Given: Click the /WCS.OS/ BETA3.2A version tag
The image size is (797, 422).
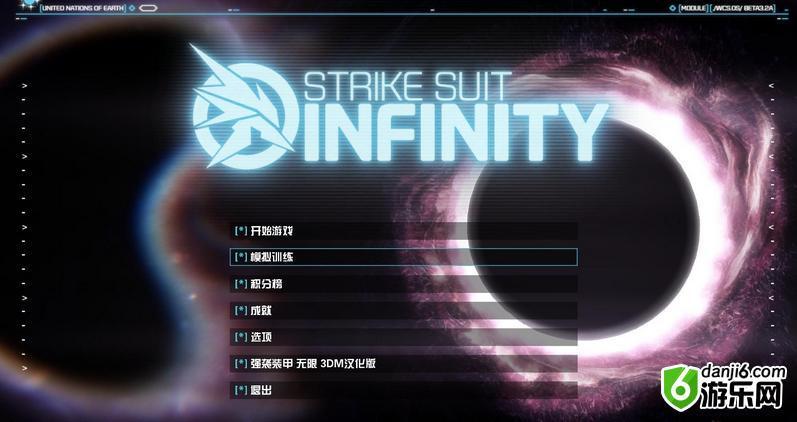Looking at the screenshot, I should [x=743, y=8].
